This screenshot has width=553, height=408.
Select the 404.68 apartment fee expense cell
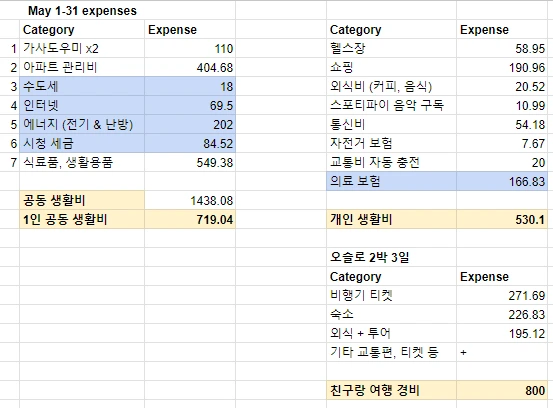(x=190, y=67)
